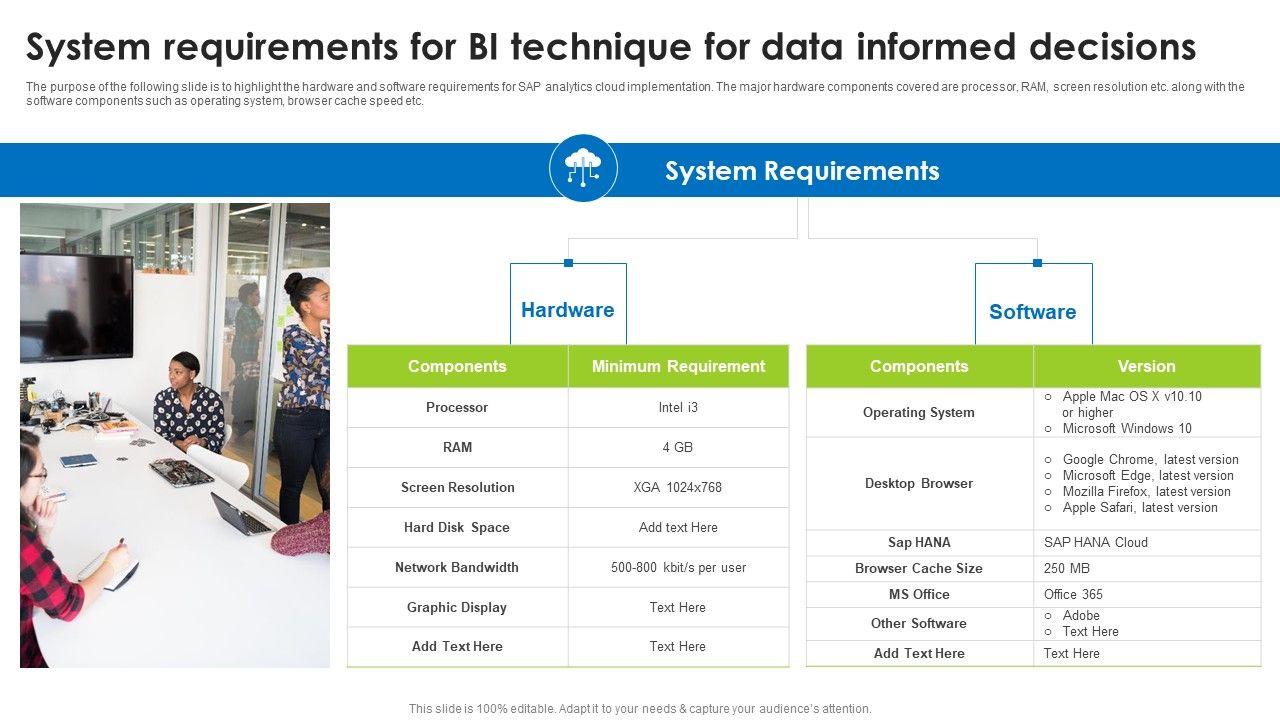Select the office meeting photo
The width and height of the screenshot is (1280, 720).
[x=175, y=435]
